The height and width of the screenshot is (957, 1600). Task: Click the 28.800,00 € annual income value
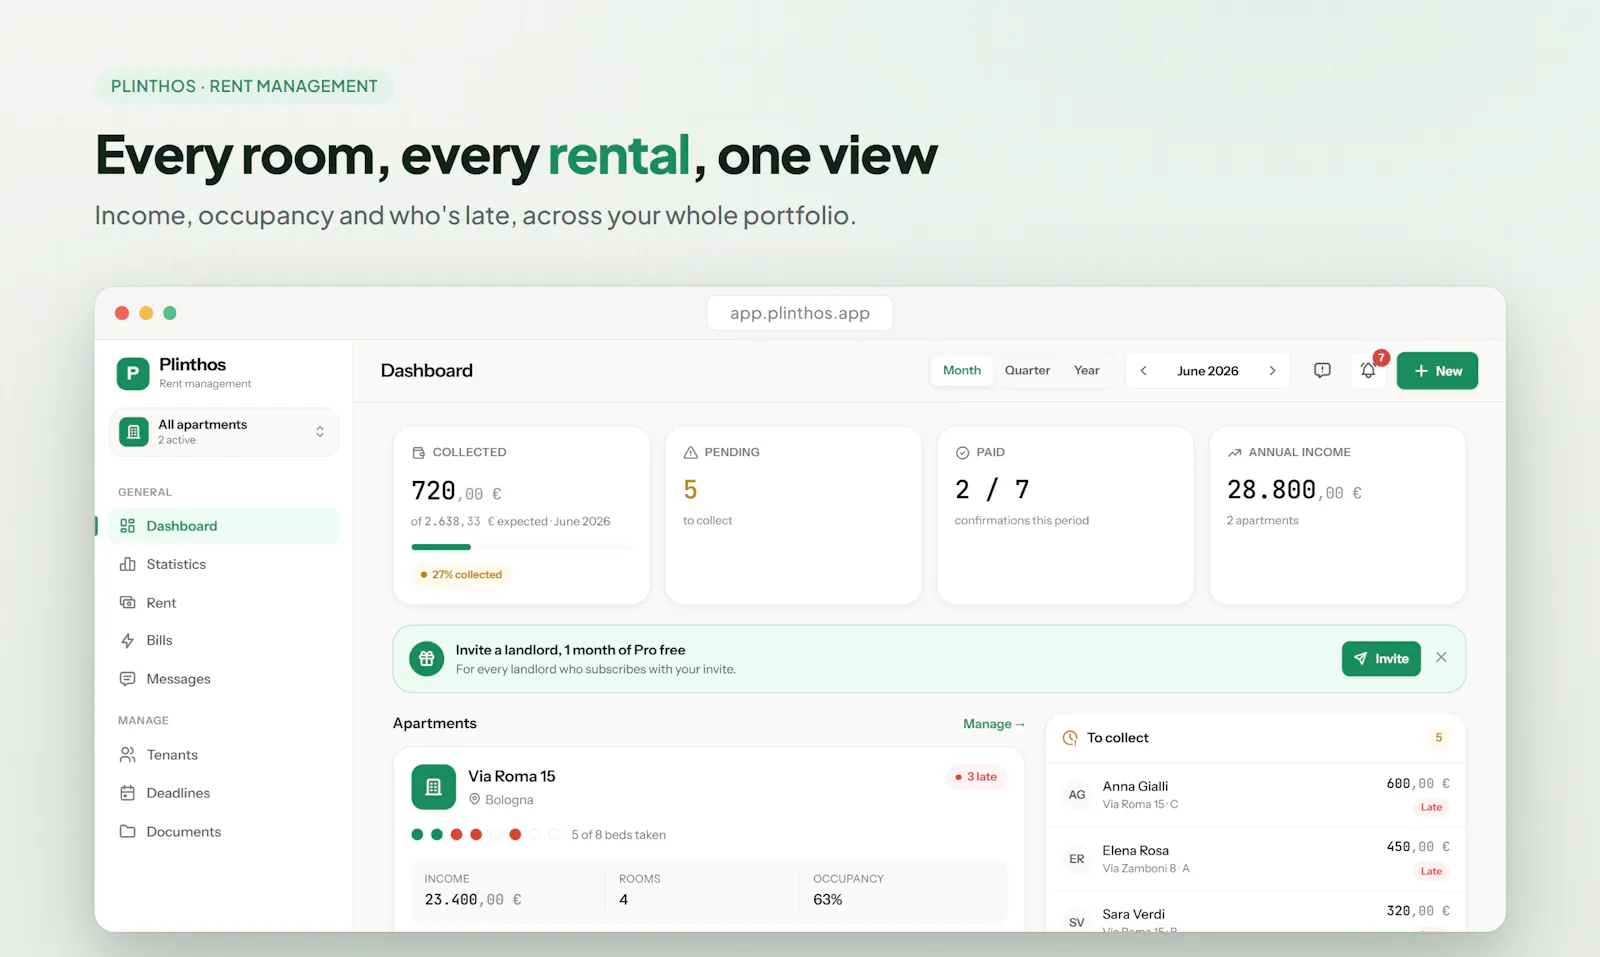[1294, 490]
